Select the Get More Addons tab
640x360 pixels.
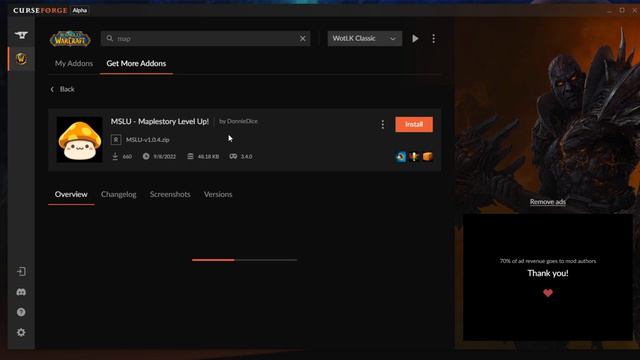[x=136, y=63]
